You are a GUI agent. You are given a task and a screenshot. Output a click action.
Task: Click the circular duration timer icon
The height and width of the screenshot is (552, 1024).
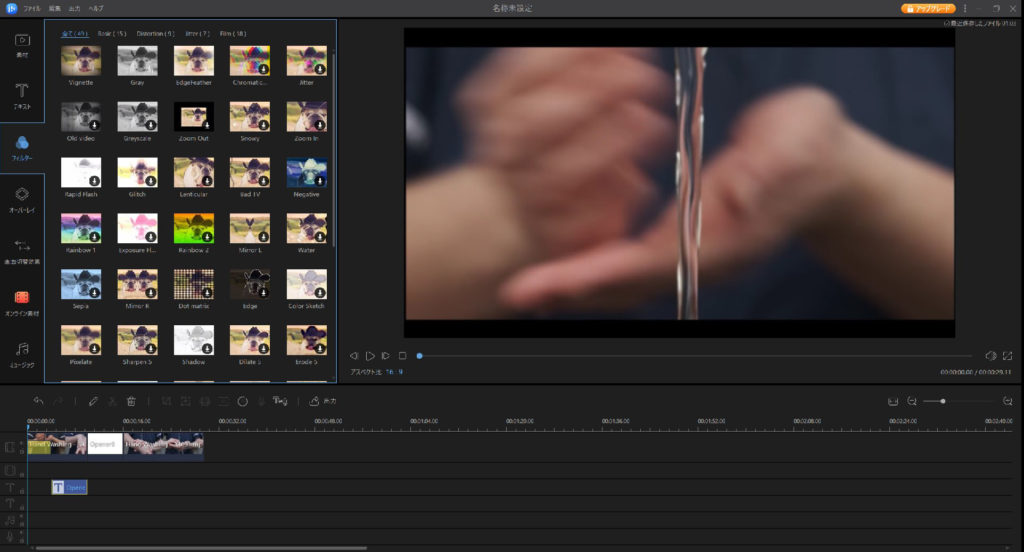[x=242, y=401]
